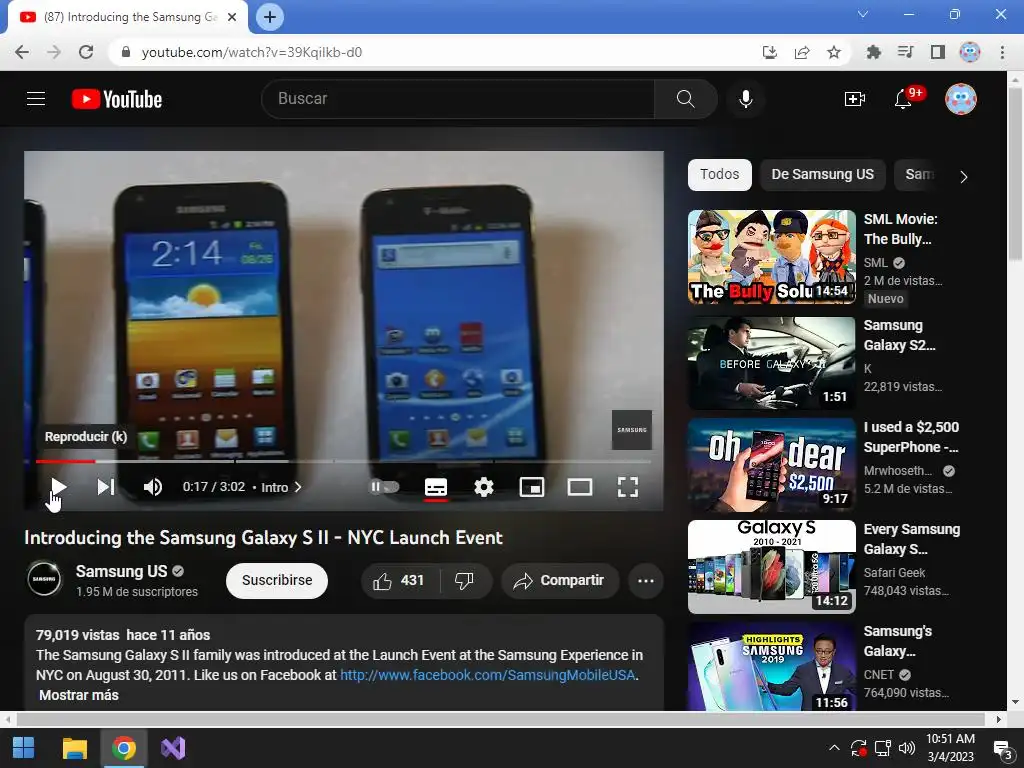Activate miniplayer mode icon
This screenshot has height=768, width=1024.
pyautogui.click(x=532, y=487)
